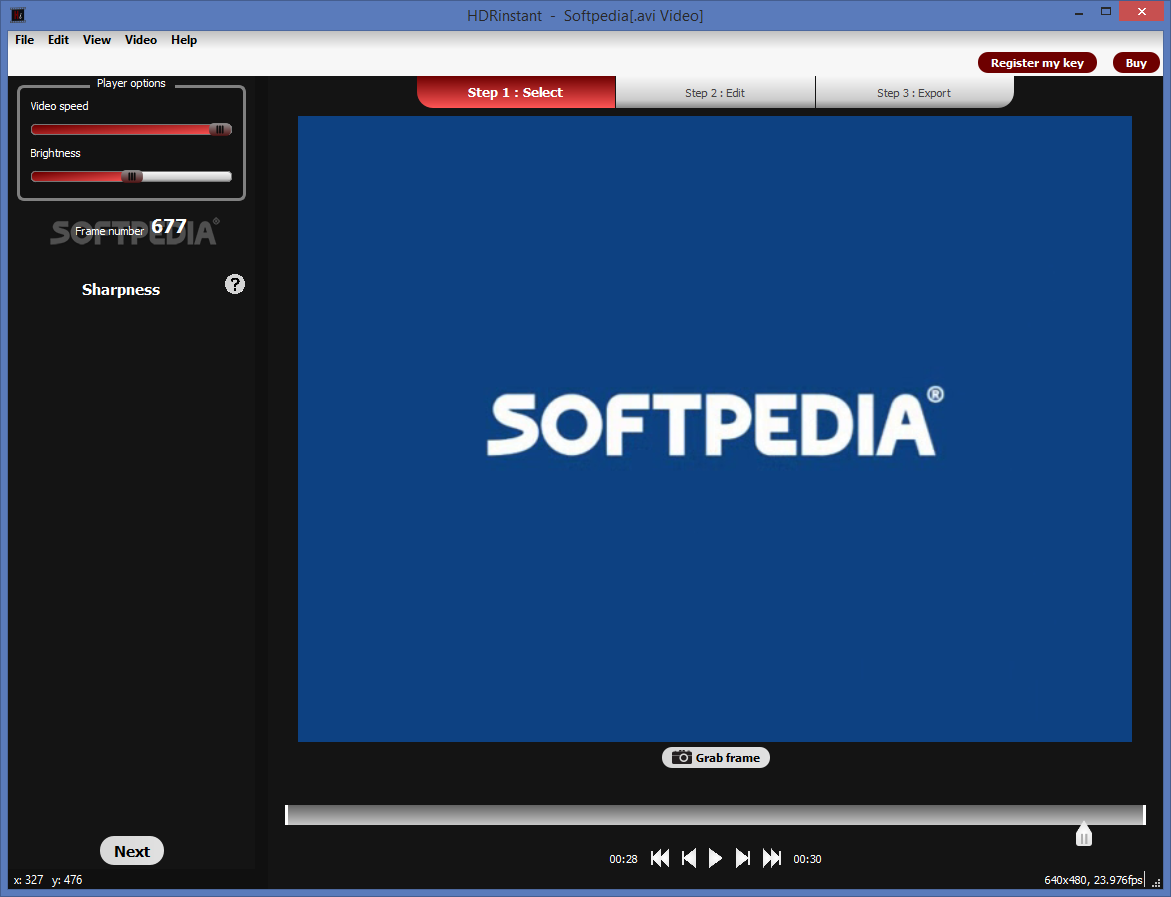The height and width of the screenshot is (897, 1171).
Task: Select the Step 1 : Select tab
Action: (516, 93)
